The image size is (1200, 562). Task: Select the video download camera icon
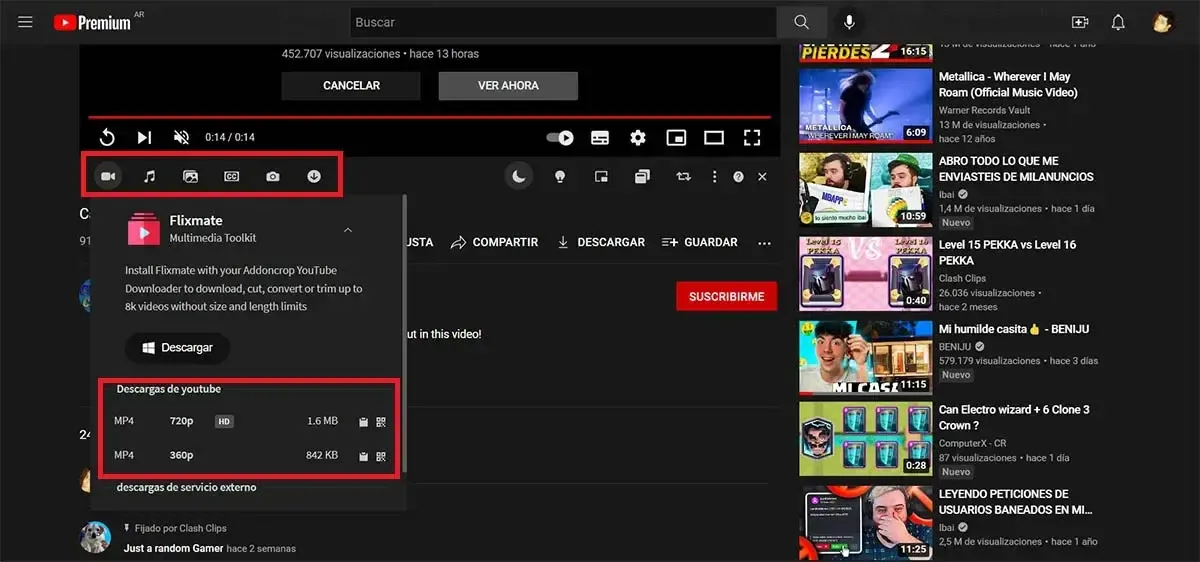[108, 176]
